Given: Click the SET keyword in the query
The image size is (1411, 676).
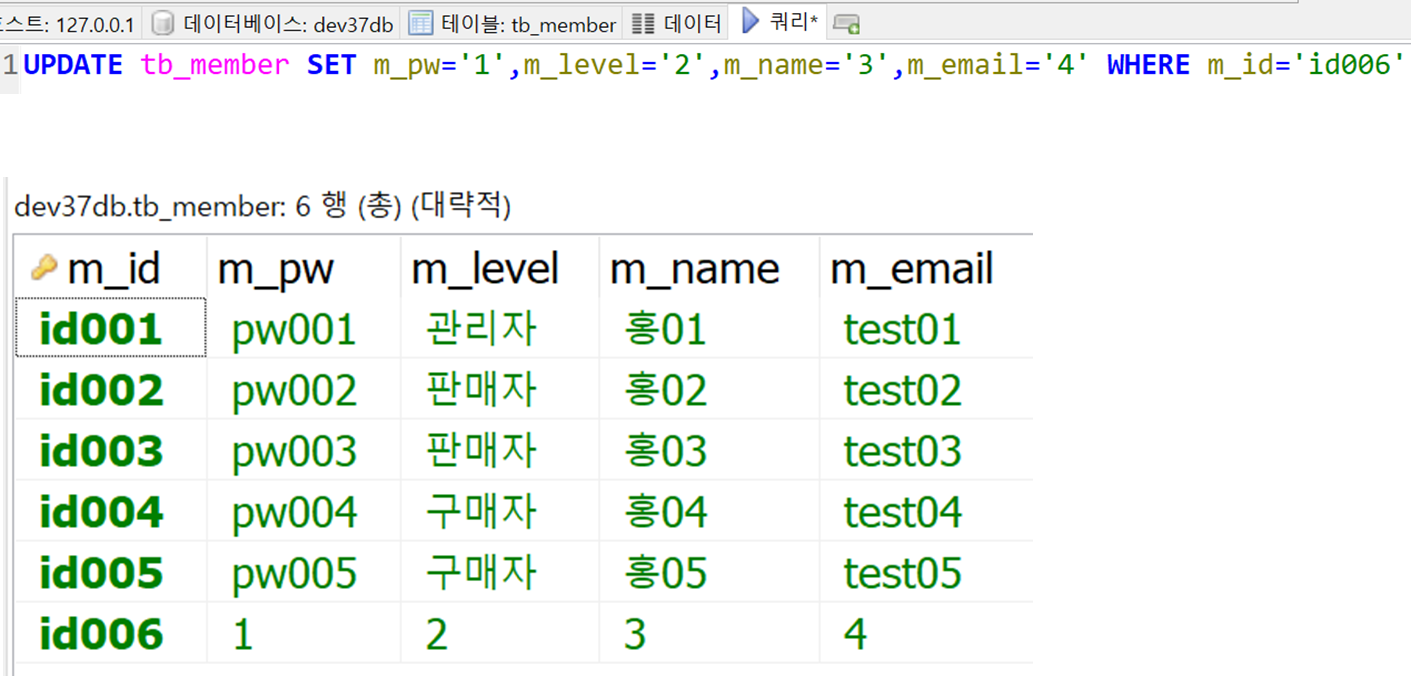Looking at the screenshot, I should pos(331,65).
